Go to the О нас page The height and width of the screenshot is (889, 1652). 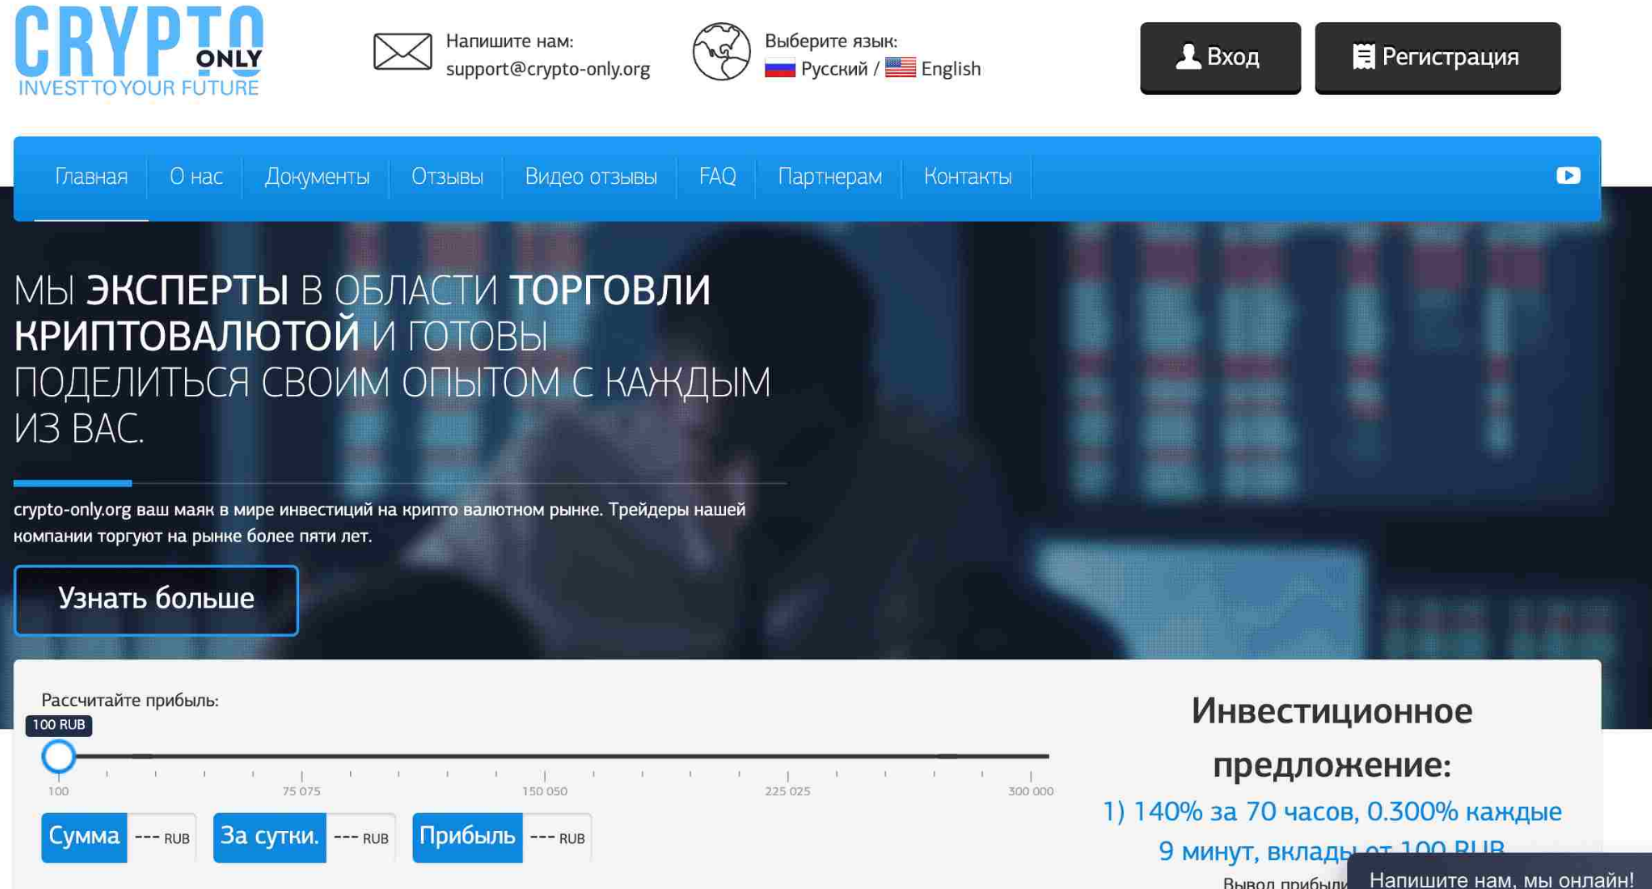tap(196, 177)
